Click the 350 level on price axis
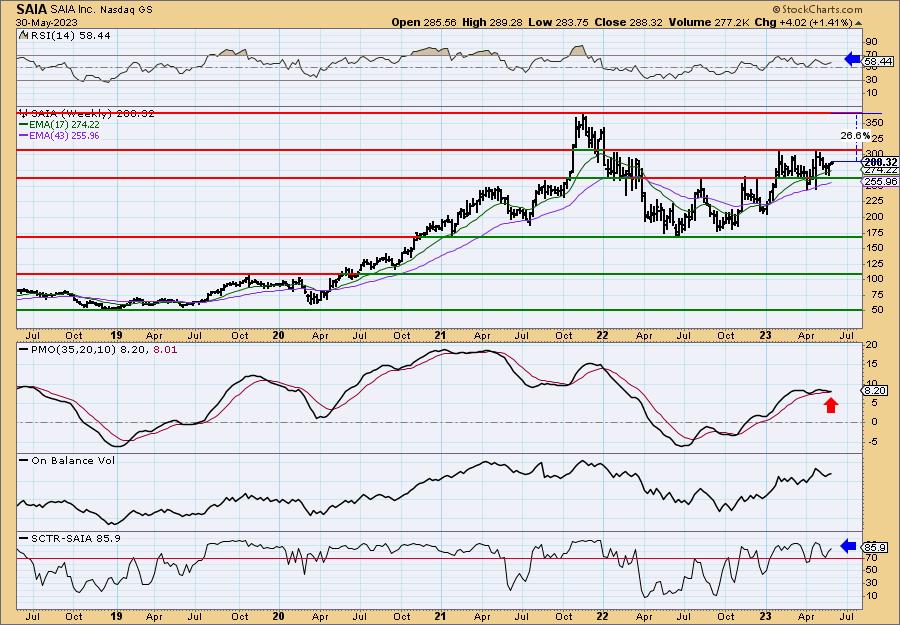The width and height of the screenshot is (900, 625). click(875, 123)
